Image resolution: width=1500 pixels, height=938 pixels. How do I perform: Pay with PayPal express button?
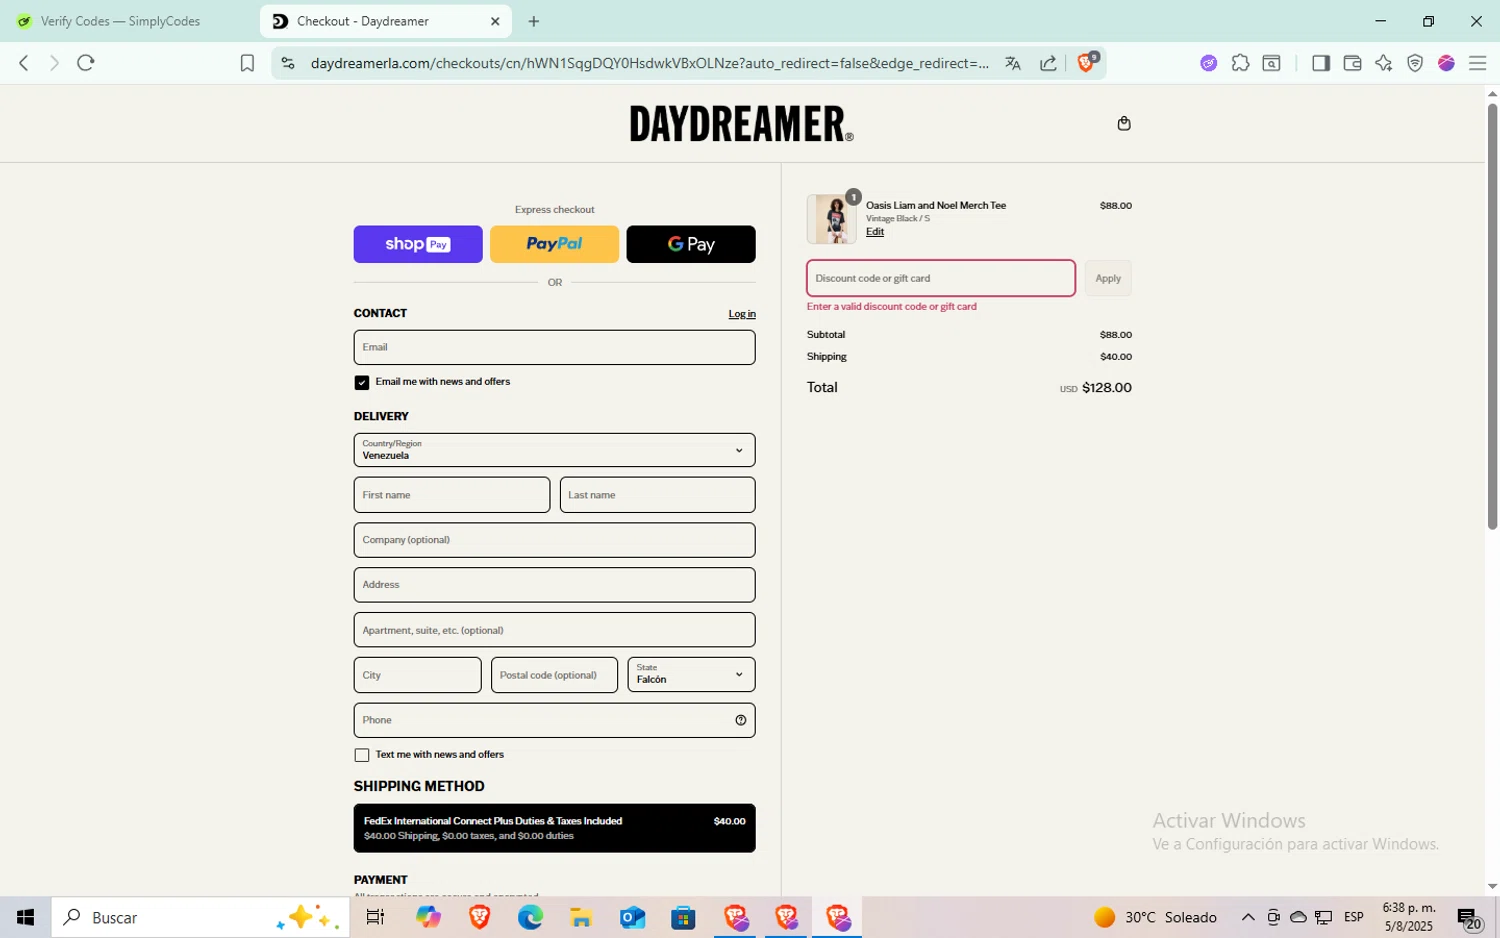click(x=554, y=244)
